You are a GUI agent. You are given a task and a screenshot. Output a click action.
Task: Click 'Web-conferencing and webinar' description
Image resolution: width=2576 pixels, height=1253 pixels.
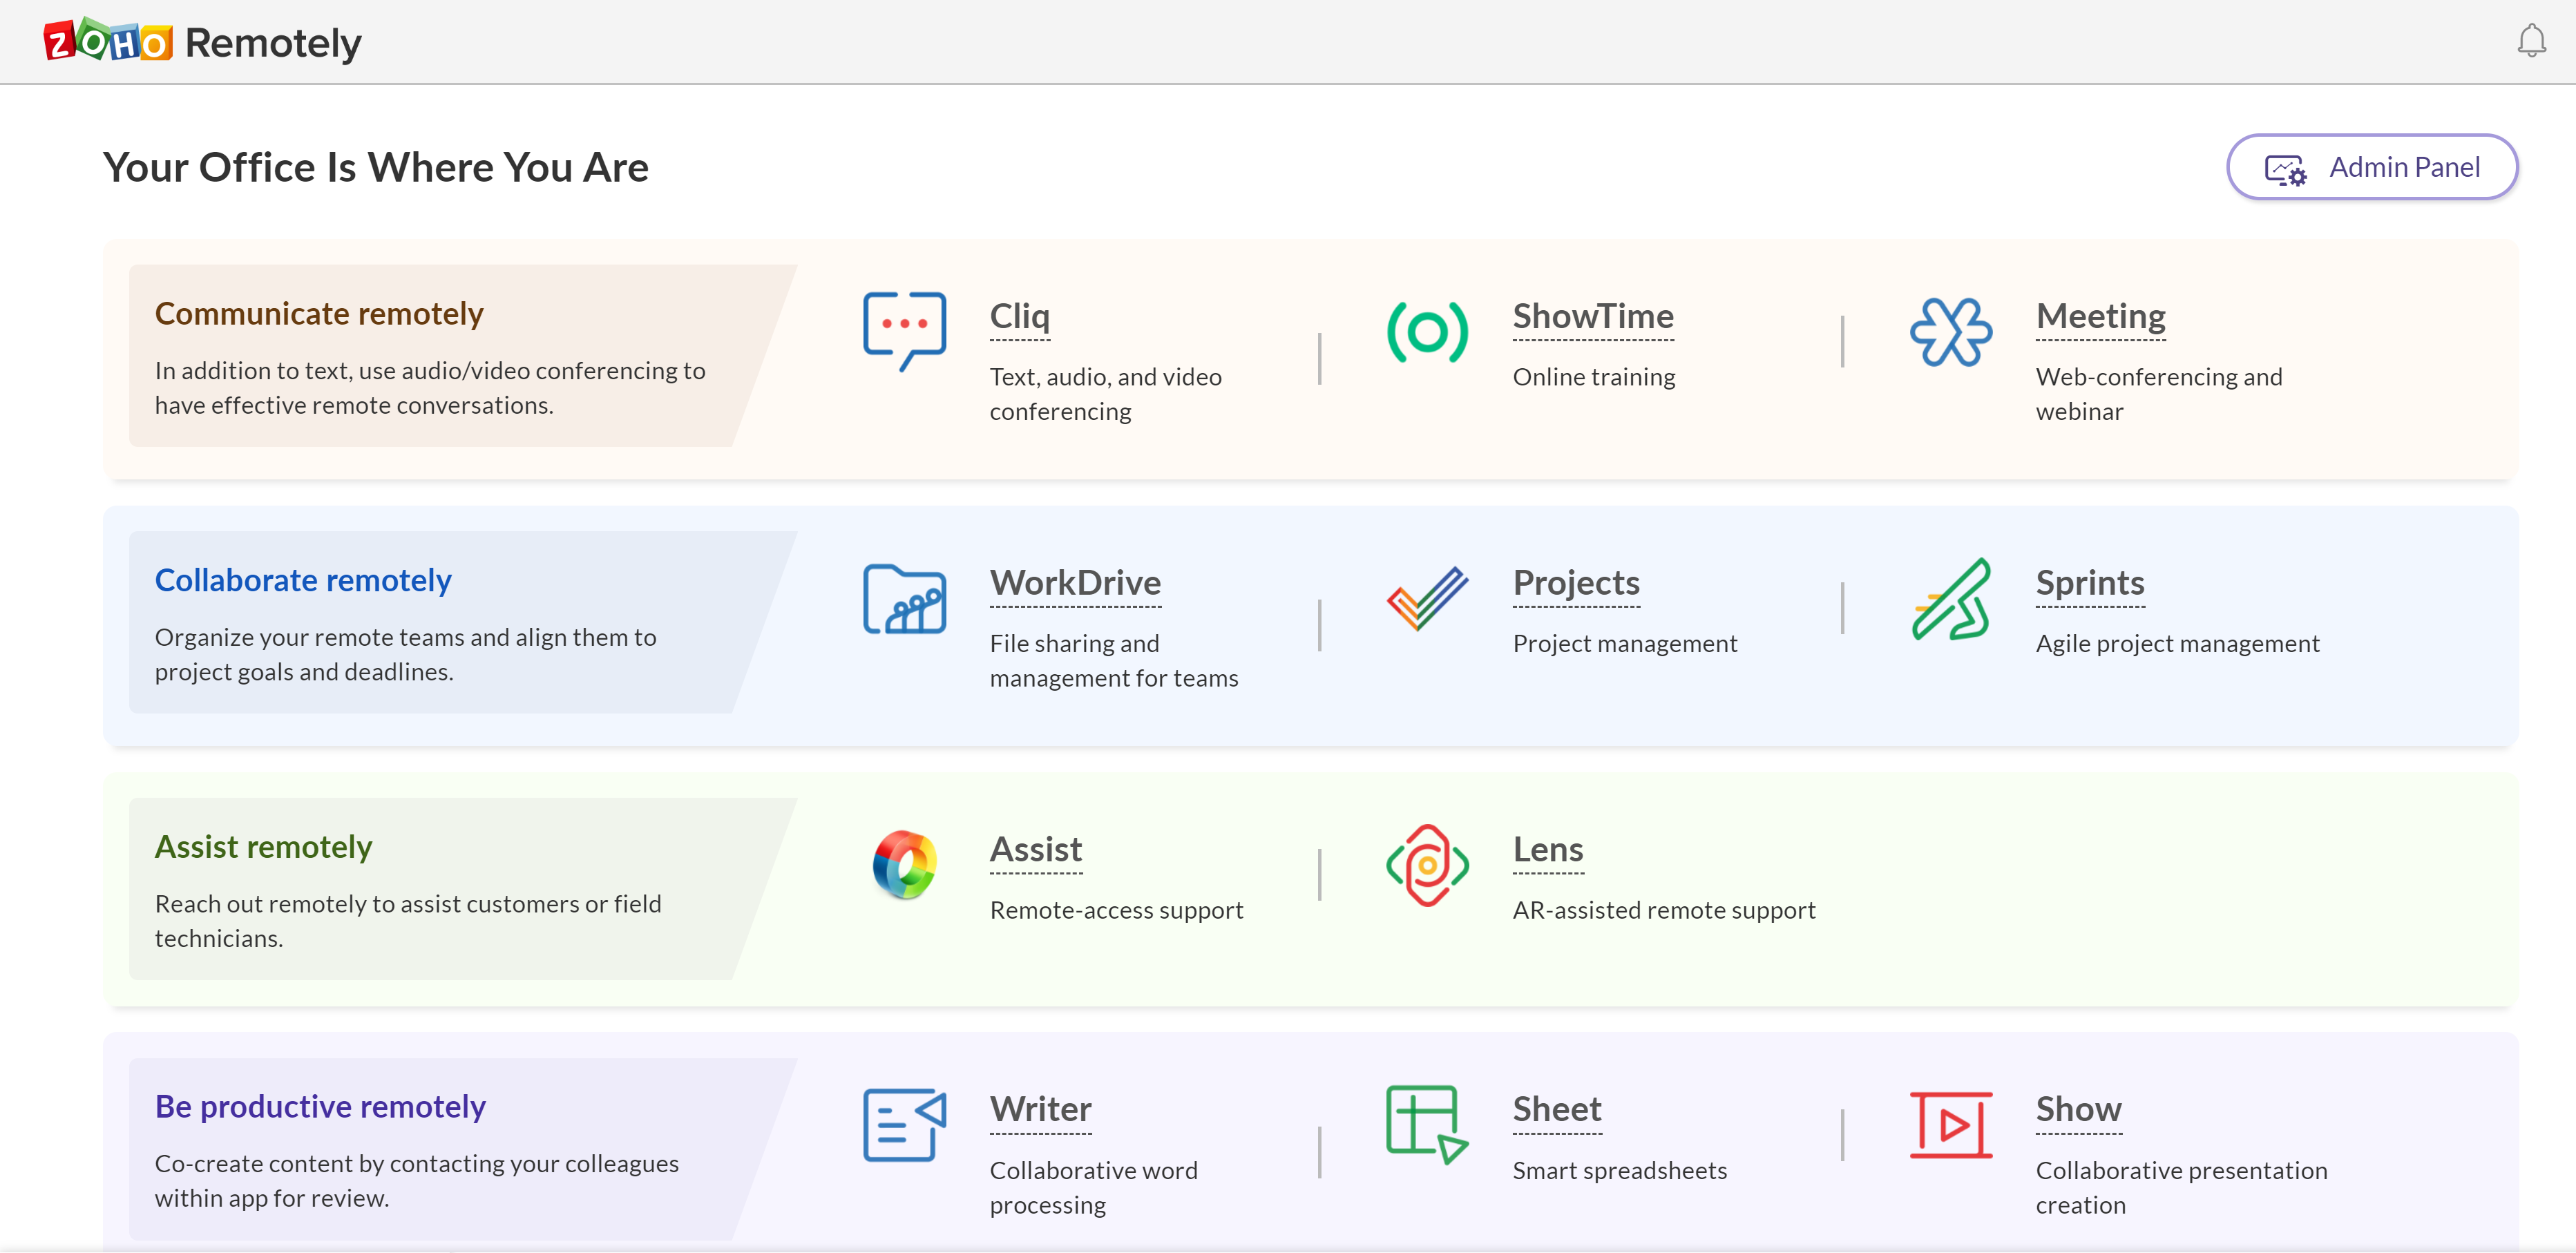(2158, 394)
